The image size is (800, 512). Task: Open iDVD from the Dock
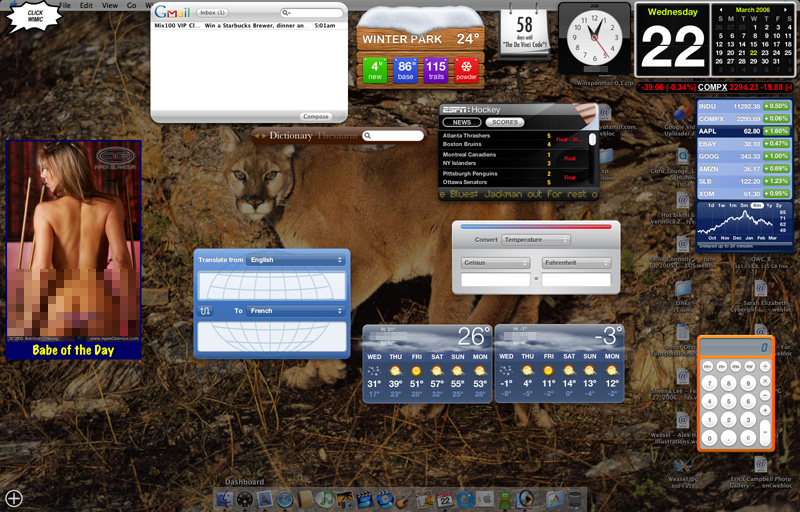385,499
